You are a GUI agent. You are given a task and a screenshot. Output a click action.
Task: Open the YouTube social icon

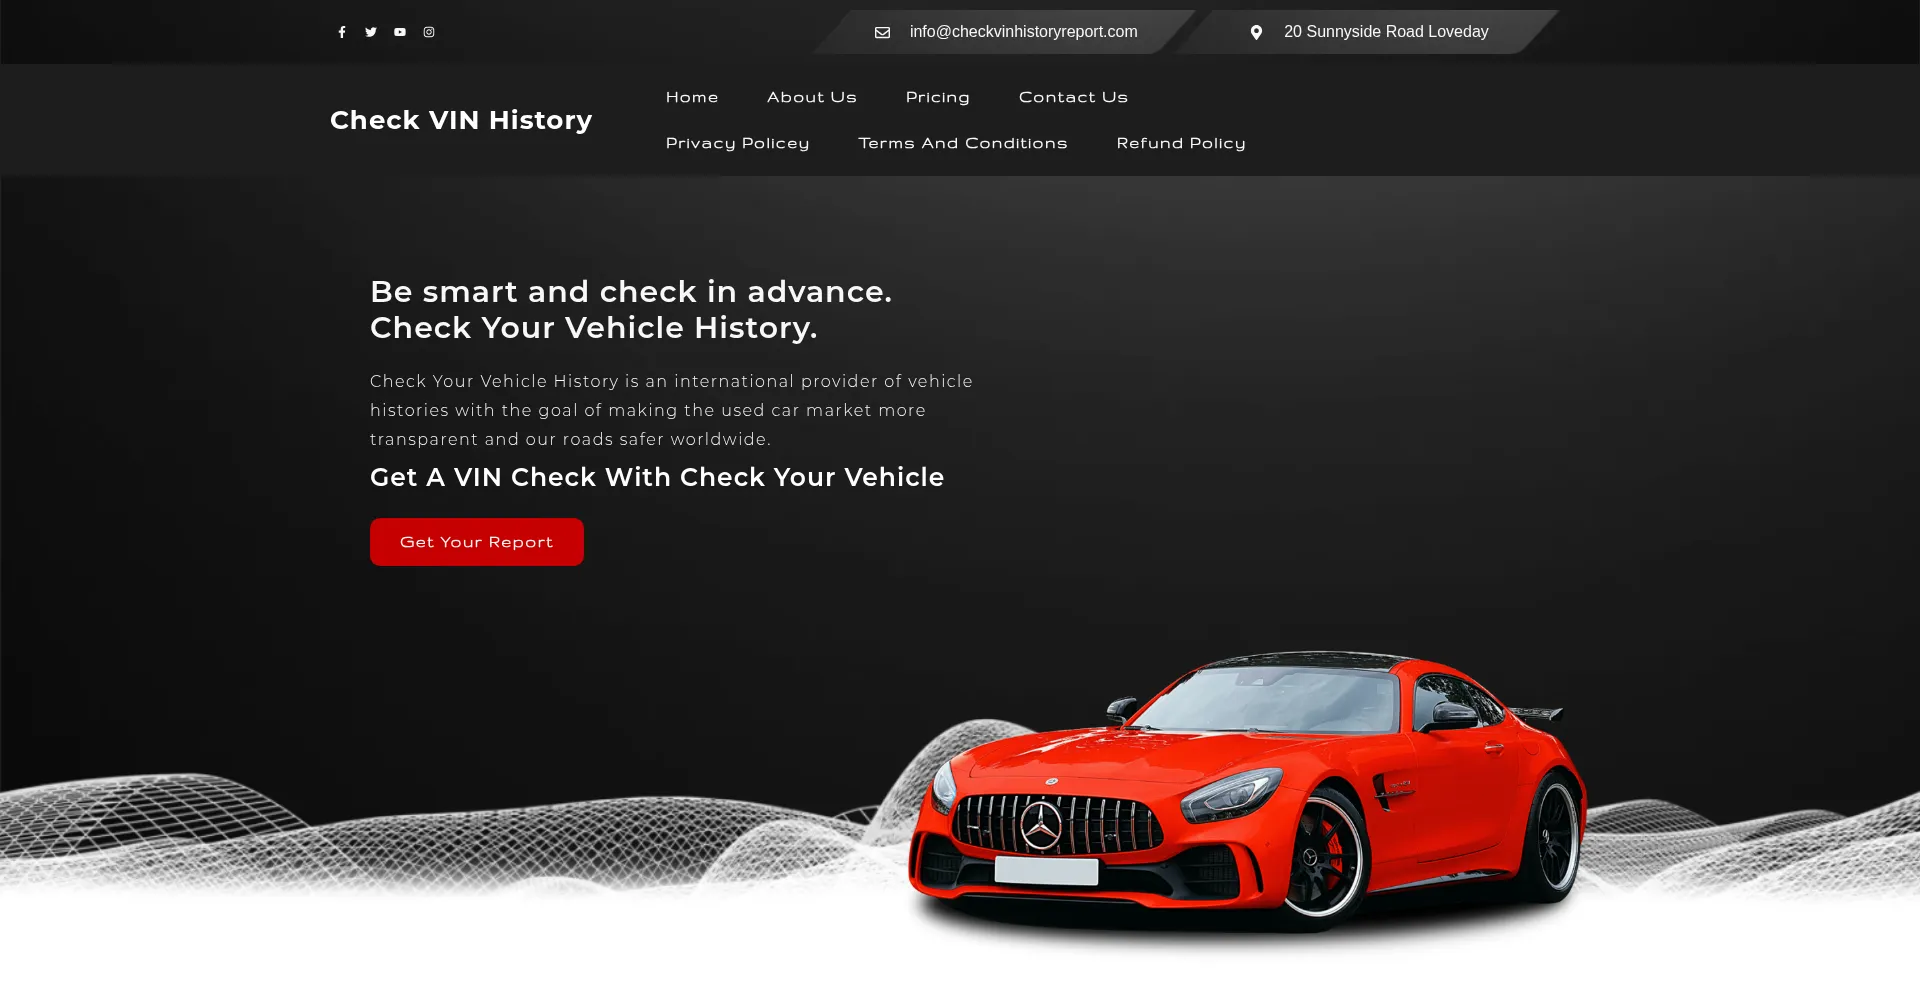(400, 32)
